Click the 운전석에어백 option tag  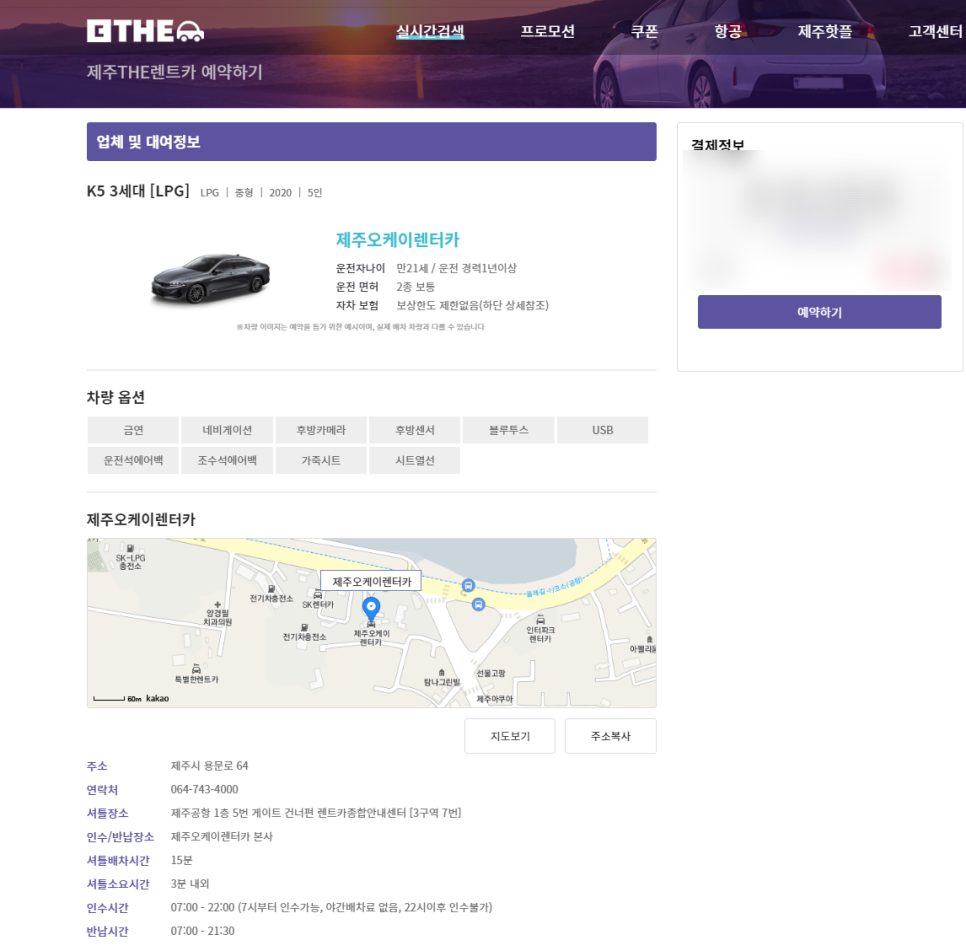133,460
